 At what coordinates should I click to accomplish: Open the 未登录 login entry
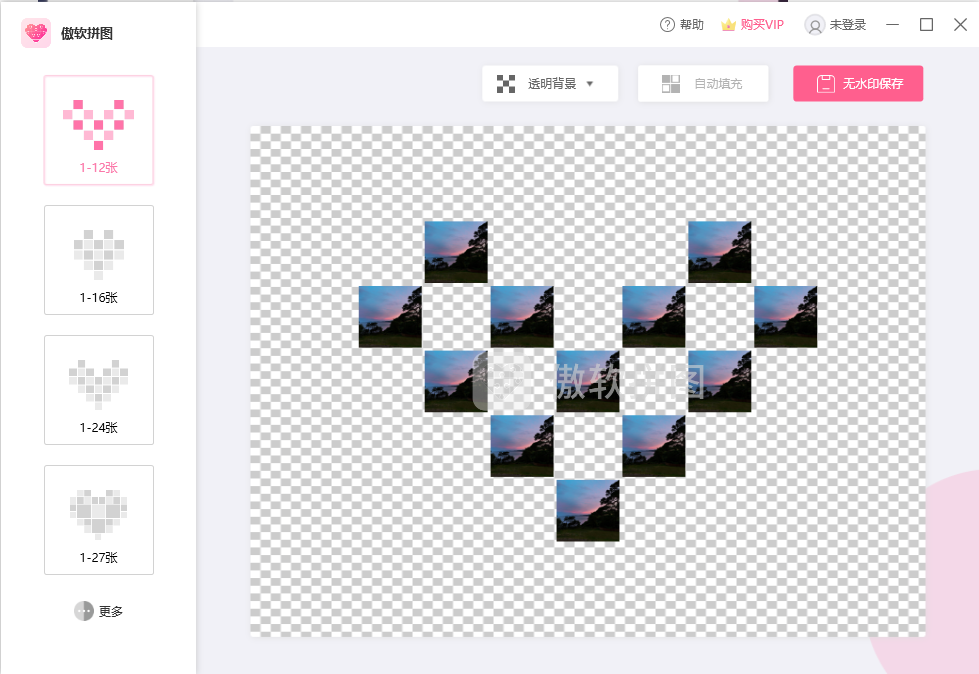pyautogui.click(x=836, y=24)
